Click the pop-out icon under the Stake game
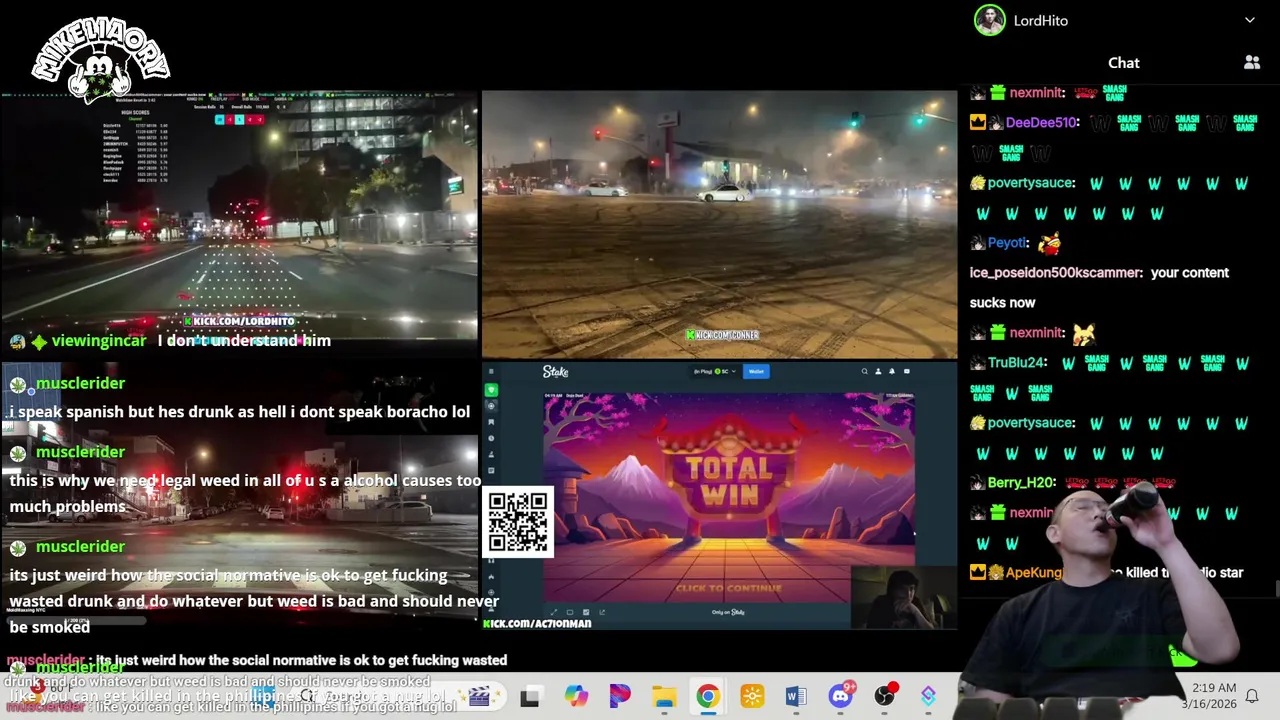The image size is (1280, 720). [x=602, y=612]
